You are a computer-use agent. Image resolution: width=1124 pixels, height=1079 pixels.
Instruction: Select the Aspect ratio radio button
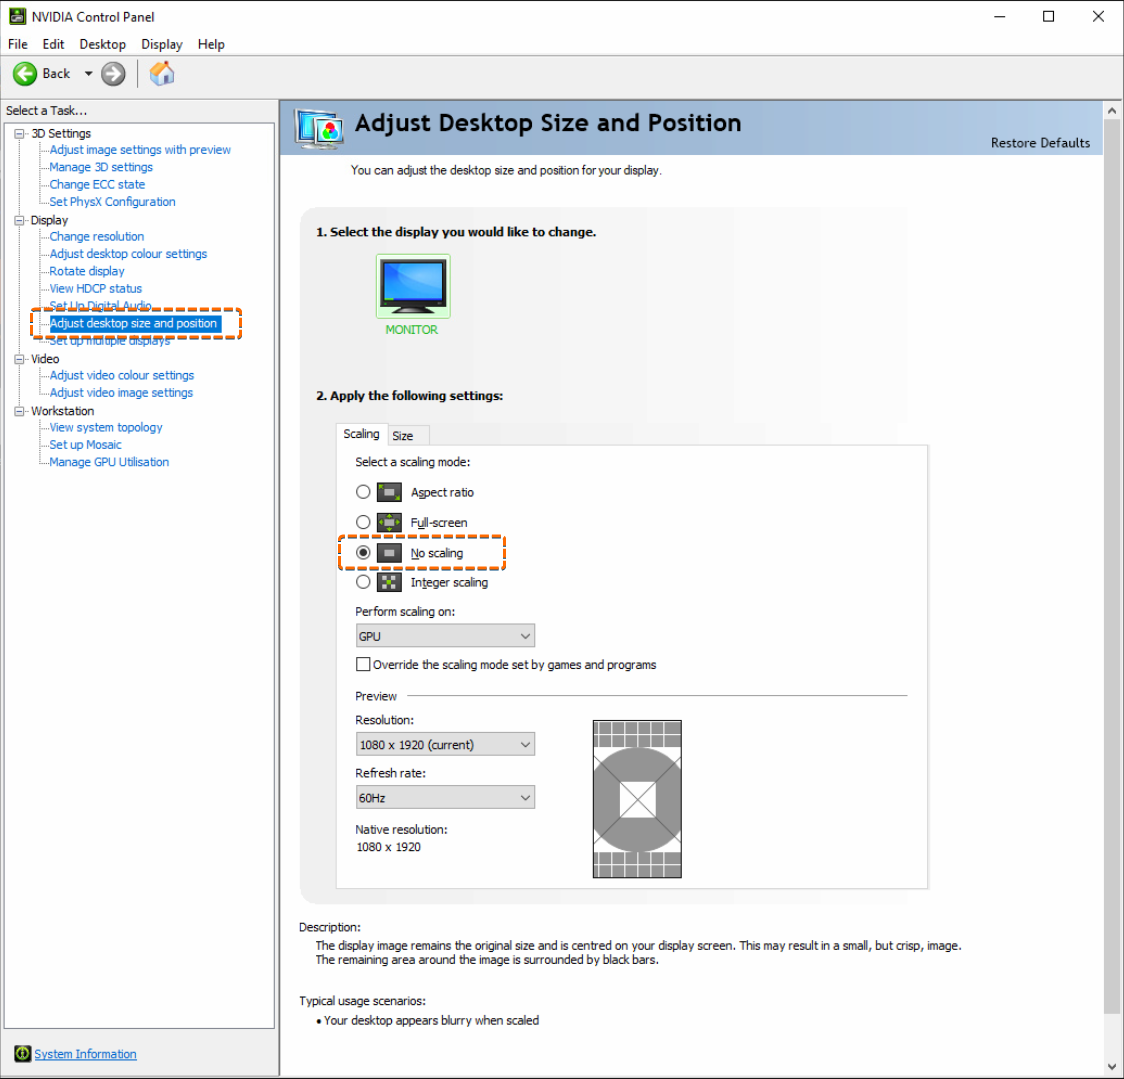coord(363,492)
